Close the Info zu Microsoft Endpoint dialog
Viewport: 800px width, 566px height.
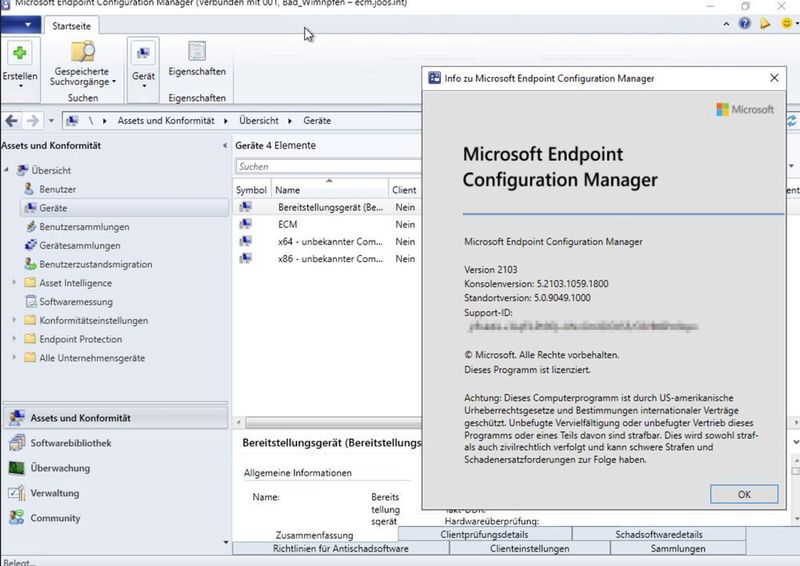(774, 78)
